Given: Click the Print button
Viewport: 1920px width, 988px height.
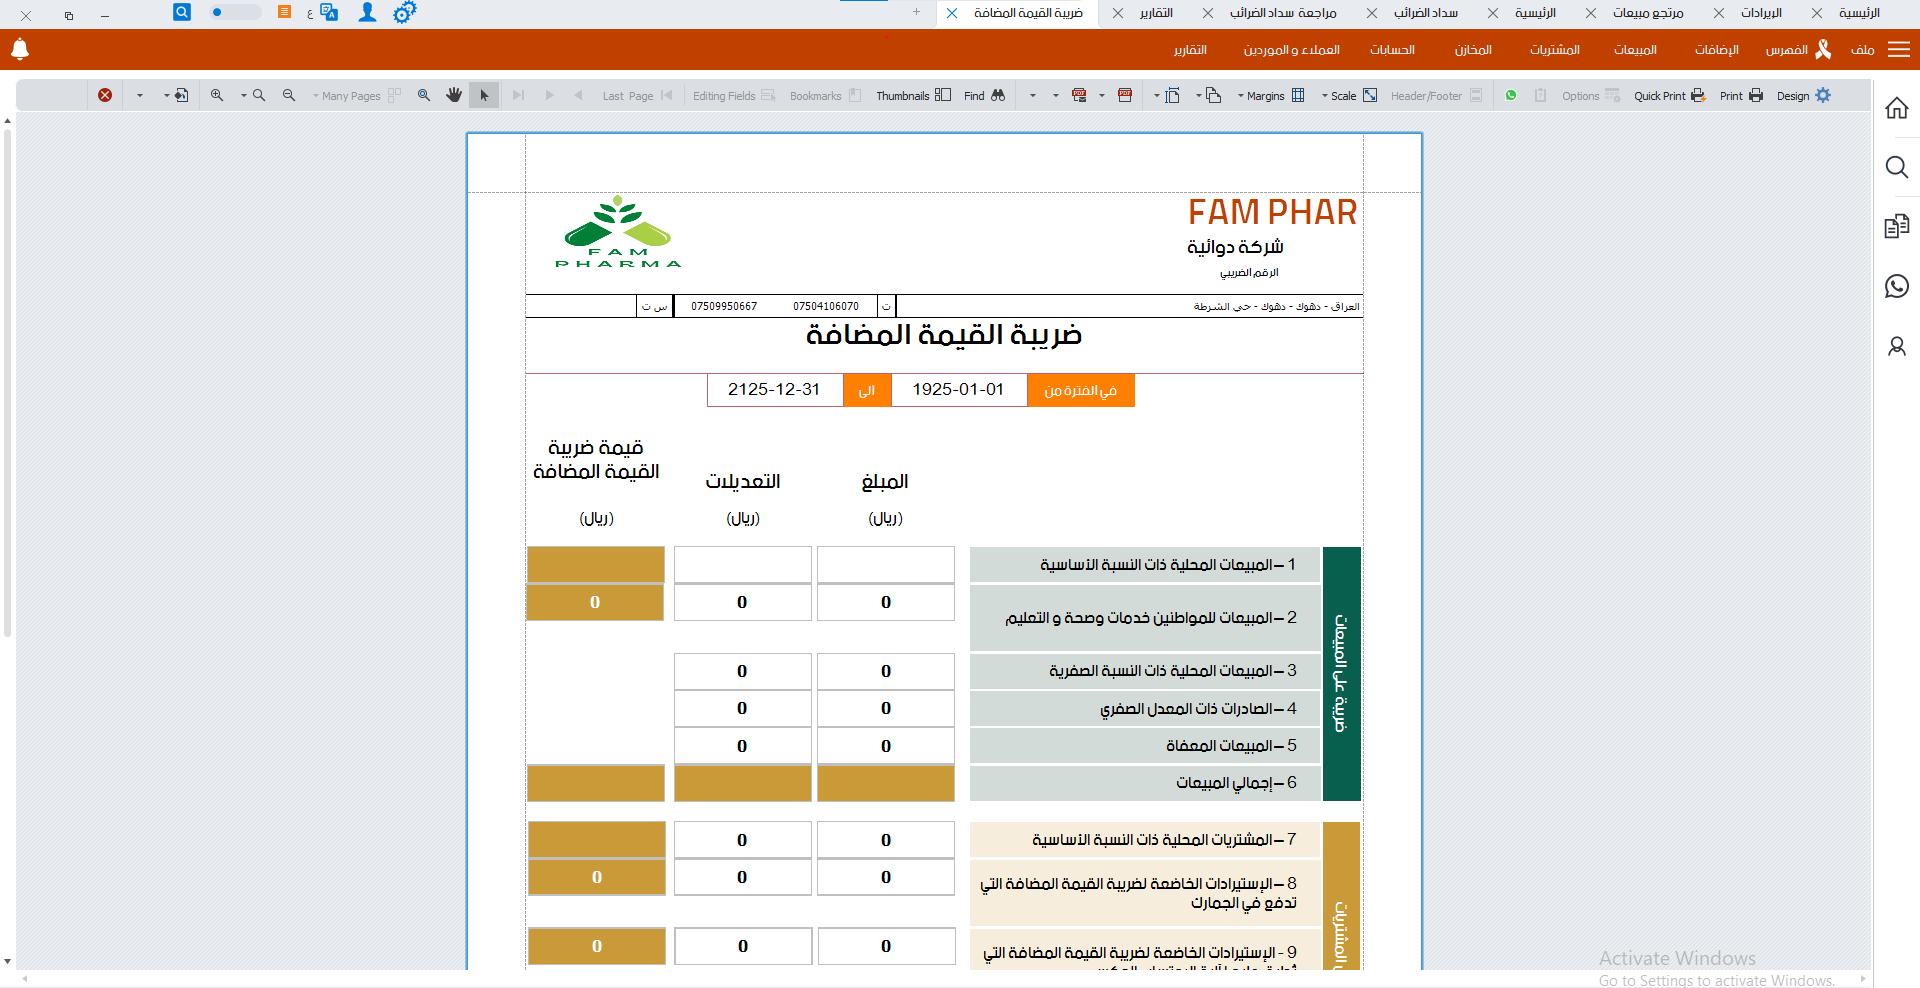Looking at the screenshot, I should pos(1741,95).
